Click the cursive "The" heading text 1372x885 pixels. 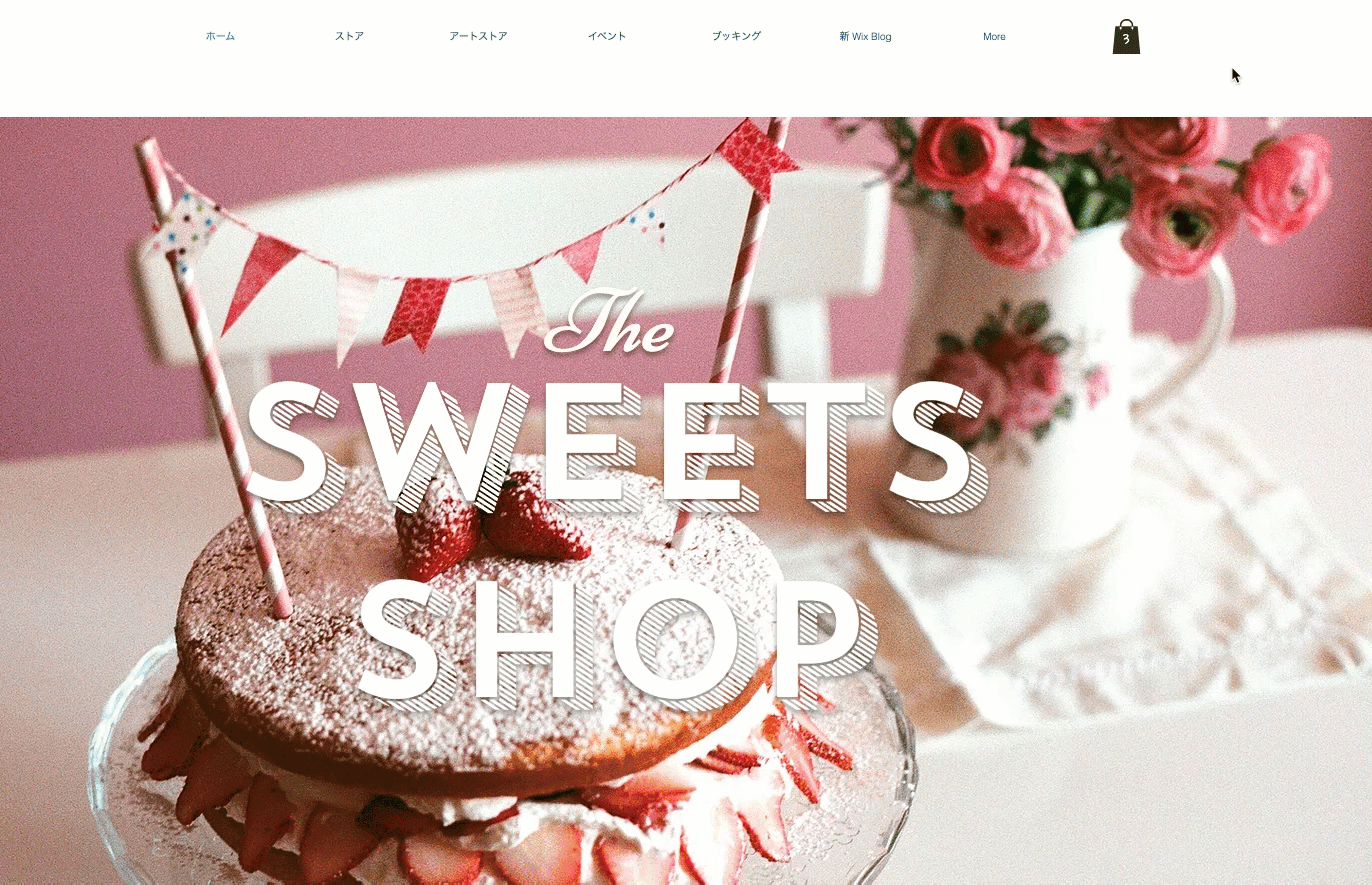[611, 322]
